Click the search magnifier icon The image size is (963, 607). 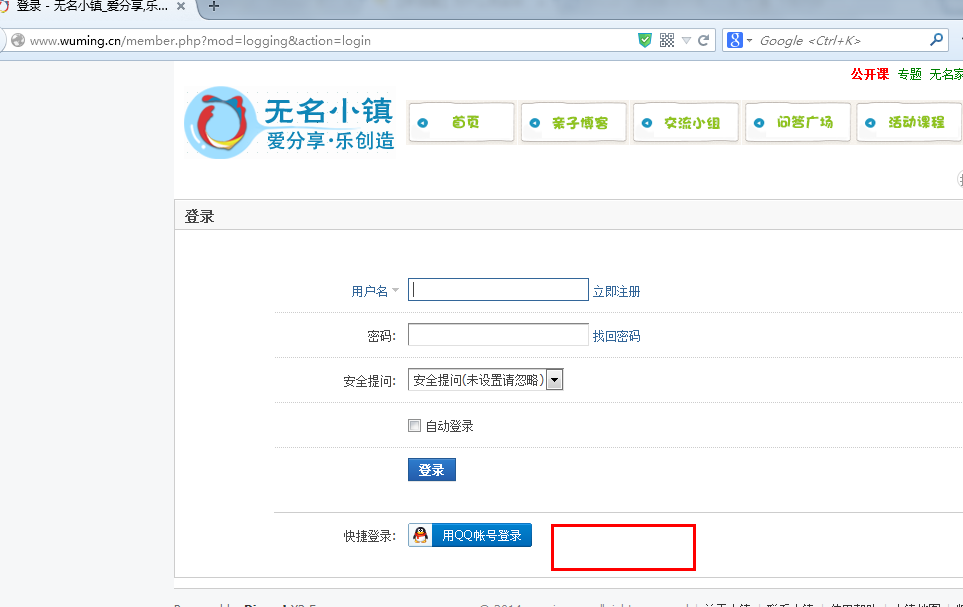[x=937, y=40]
